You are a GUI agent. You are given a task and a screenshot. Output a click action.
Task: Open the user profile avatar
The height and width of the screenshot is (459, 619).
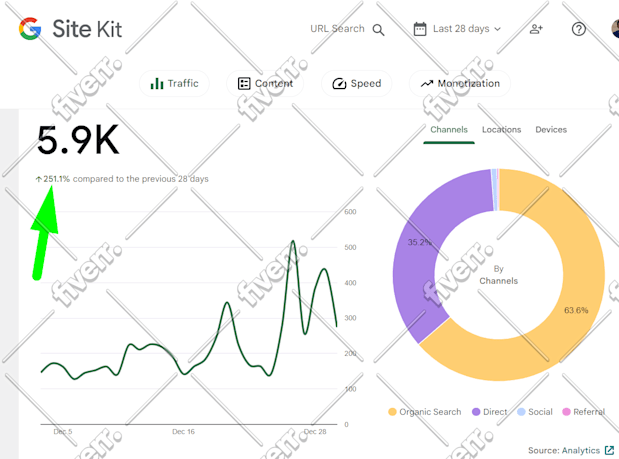click(615, 29)
